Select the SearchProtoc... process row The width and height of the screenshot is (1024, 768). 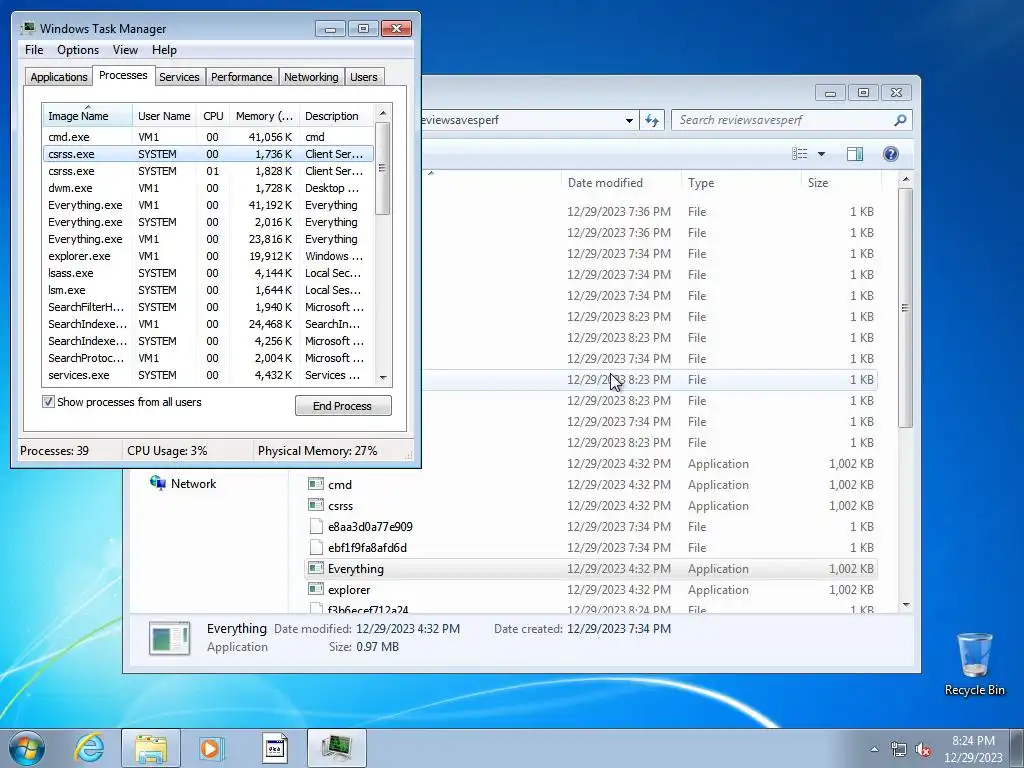[209, 358]
